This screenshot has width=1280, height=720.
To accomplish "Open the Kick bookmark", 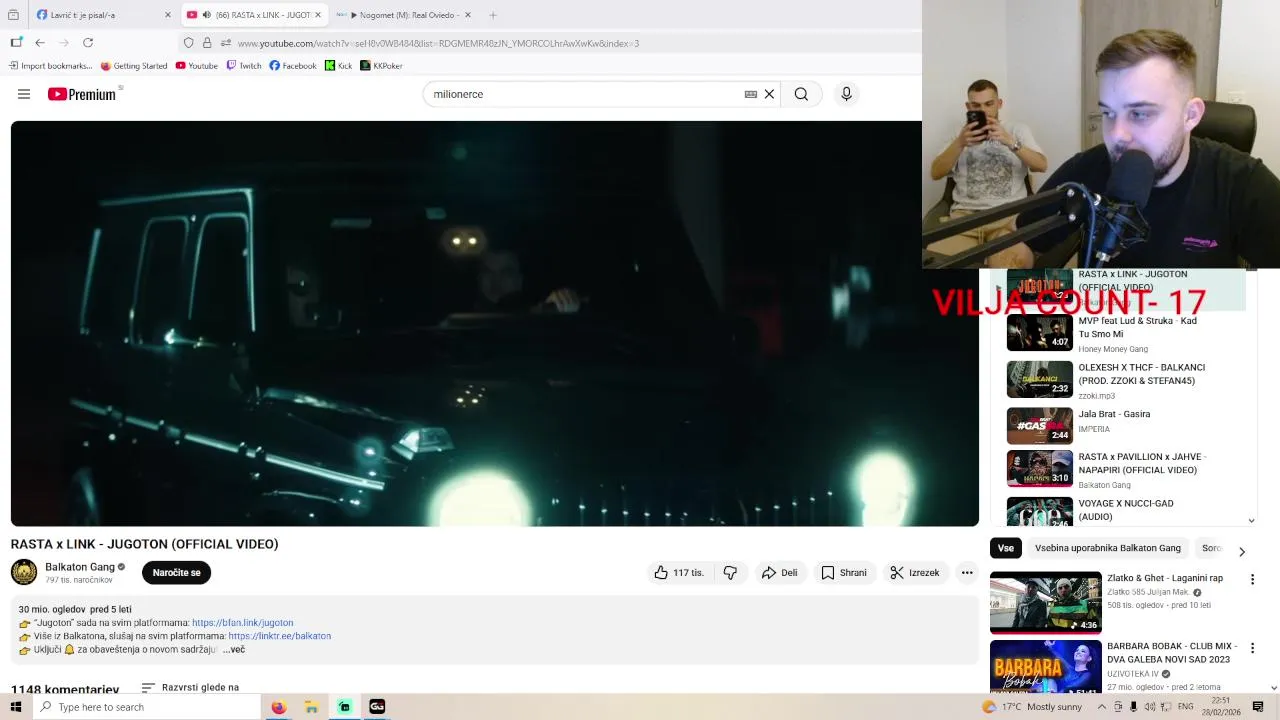I will tap(338, 66).
